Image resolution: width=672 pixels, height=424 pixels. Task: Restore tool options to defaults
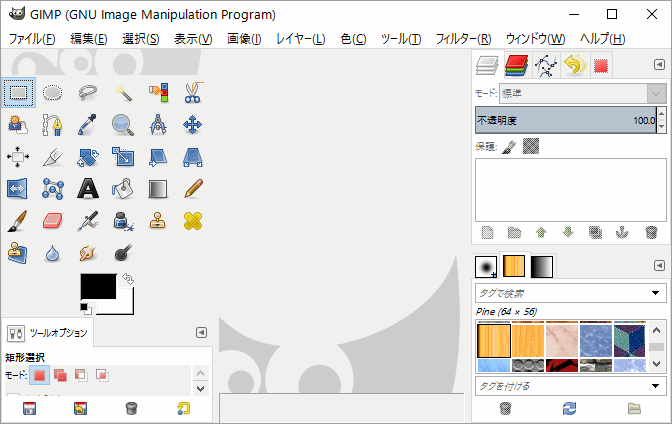pos(183,408)
